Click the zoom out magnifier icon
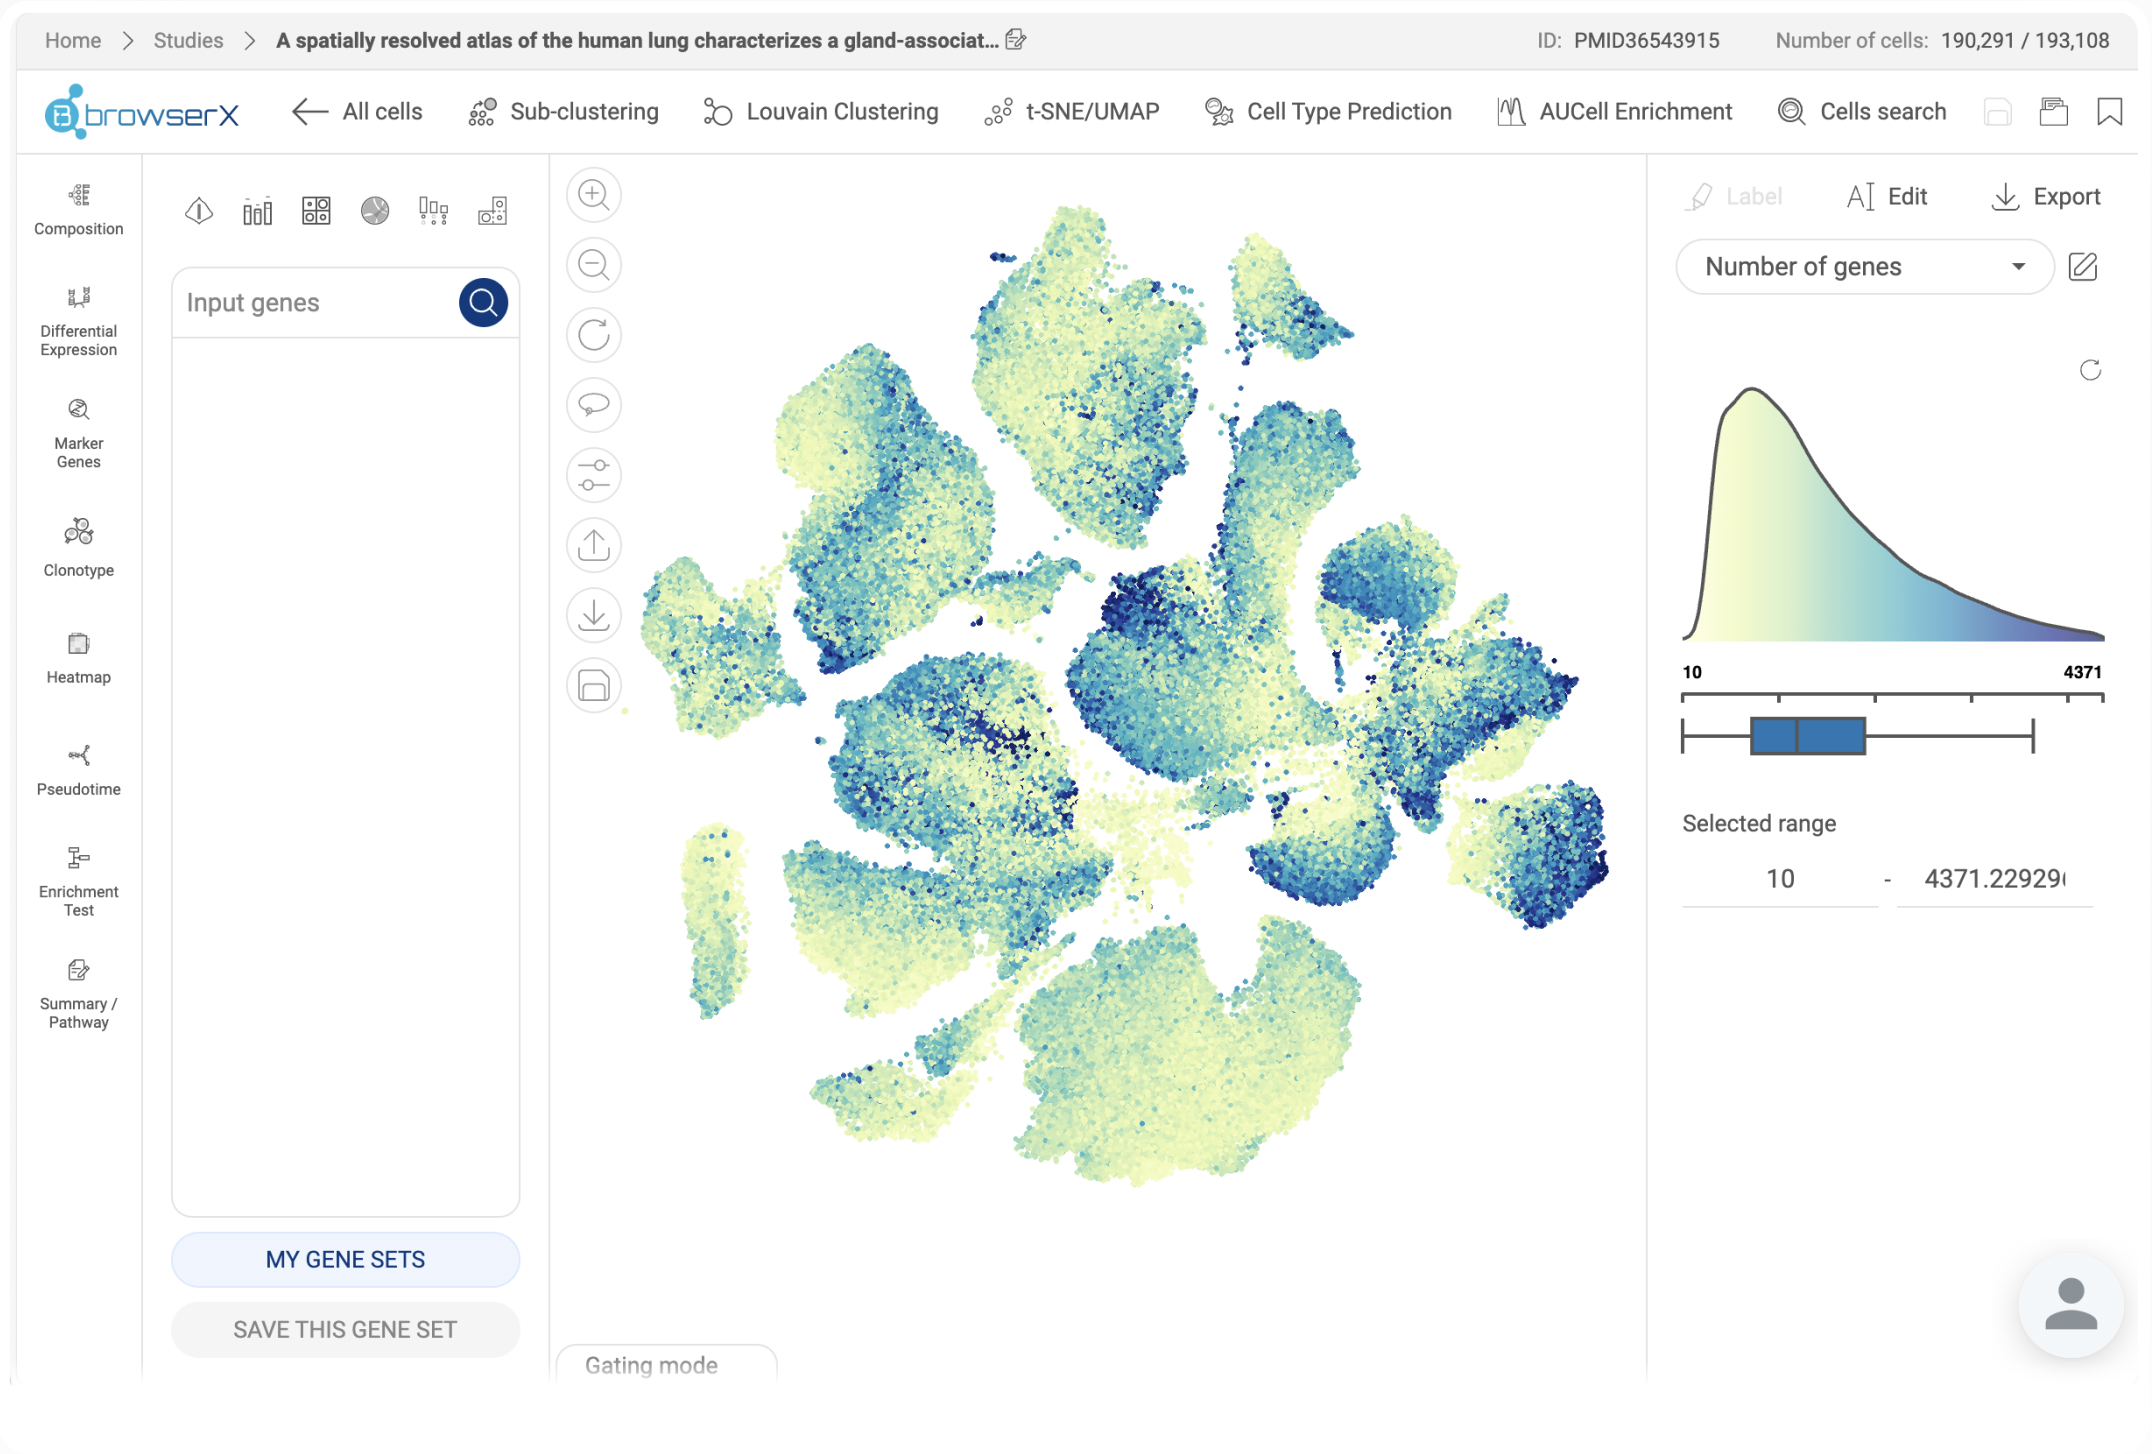2152x1454 pixels. 594,265
